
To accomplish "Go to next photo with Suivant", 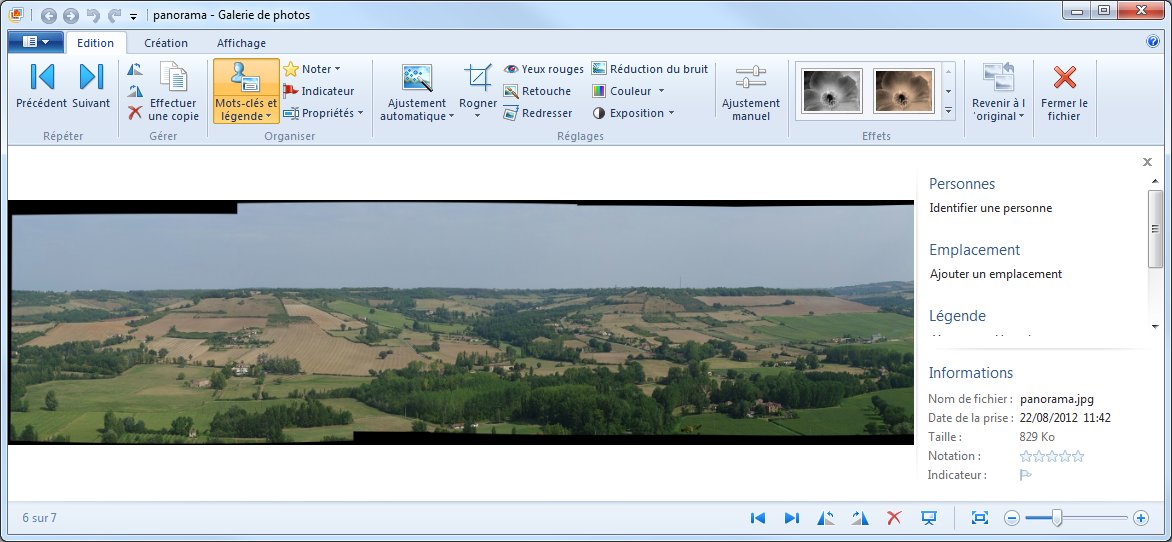I will [91, 87].
